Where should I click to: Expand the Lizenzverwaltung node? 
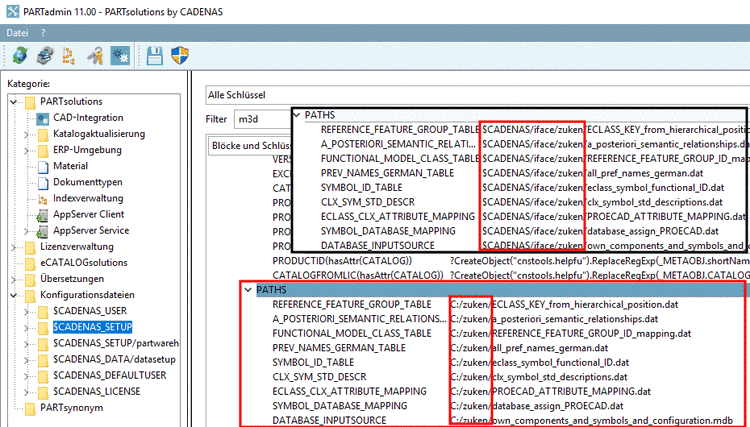tap(14, 247)
